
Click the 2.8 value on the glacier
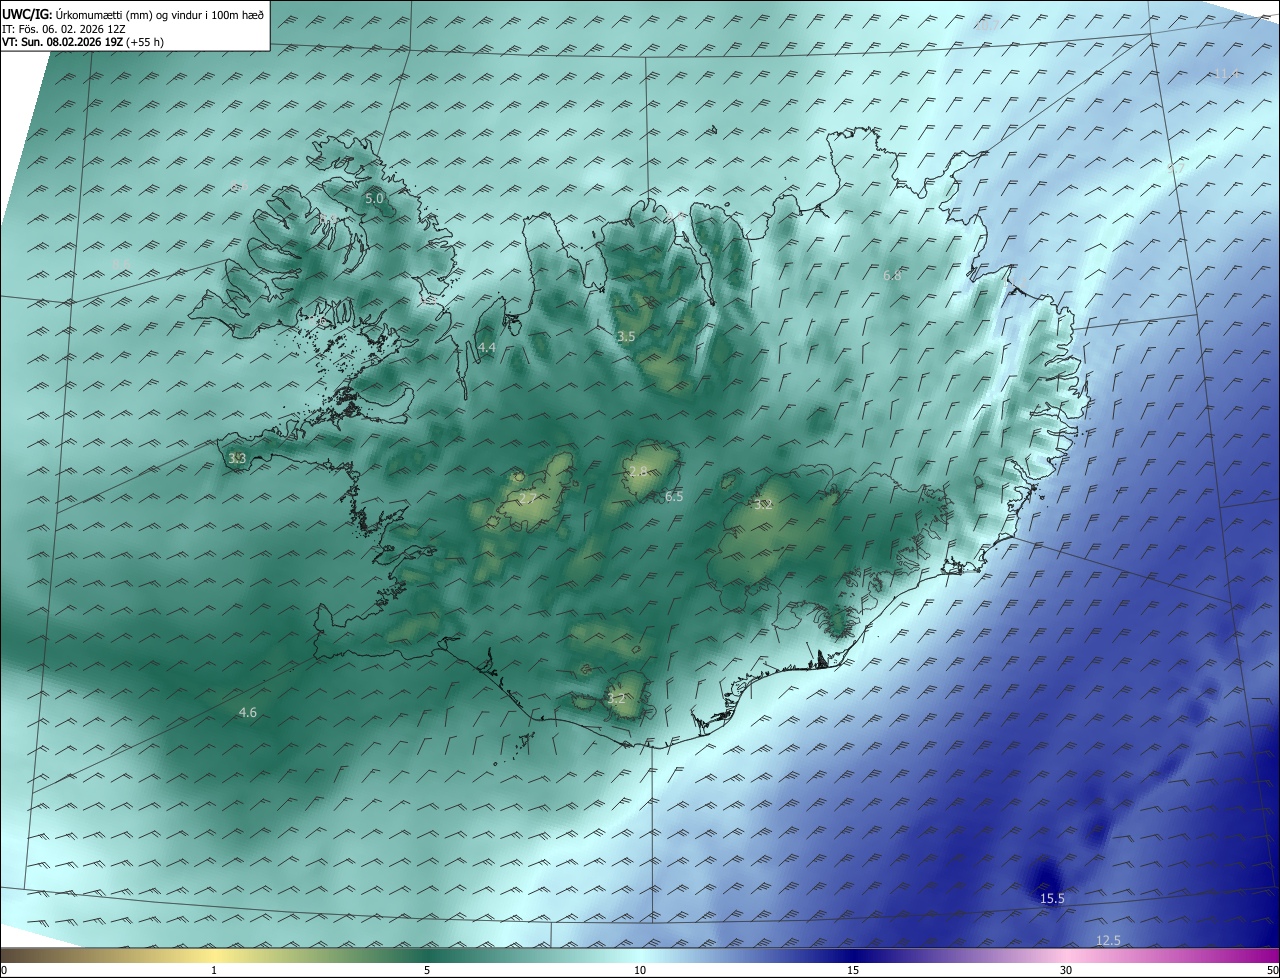pyautogui.click(x=638, y=471)
